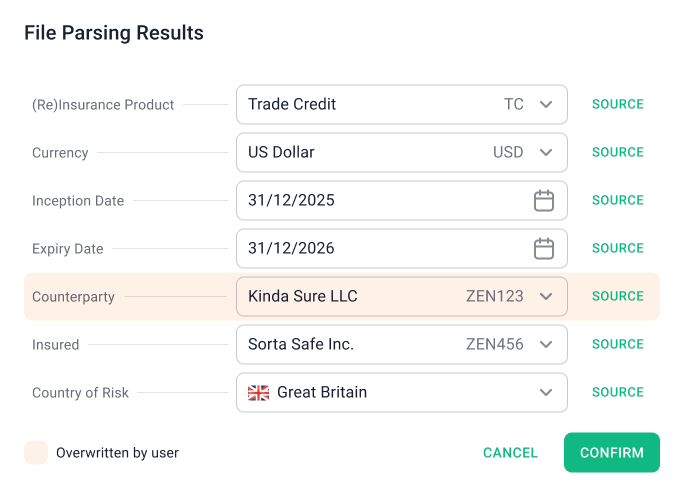Viewport: 684px width, 497px height.
Task: Open Source link for Inception Date
Action: tap(617, 200)
